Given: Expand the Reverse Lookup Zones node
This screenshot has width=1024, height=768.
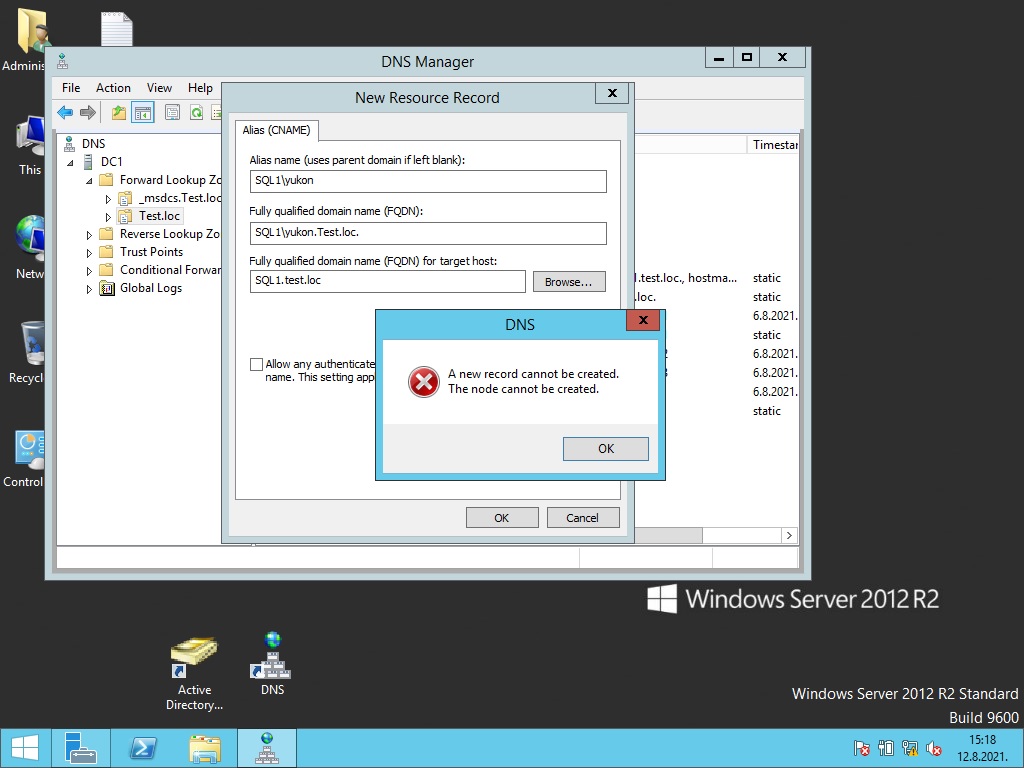Looking at the screenshot, I should [x=89, y=233].
